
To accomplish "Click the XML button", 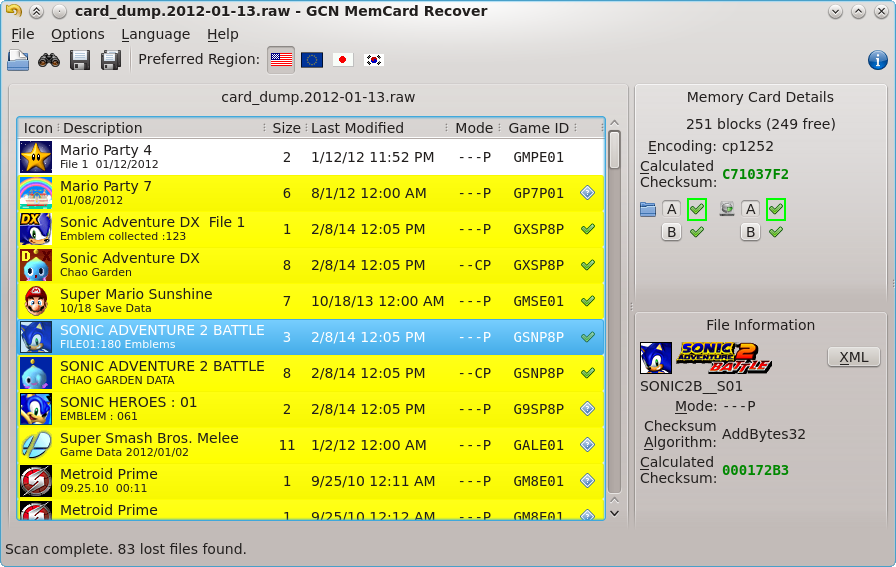I will pyautogui.click(x=854, y=357).
